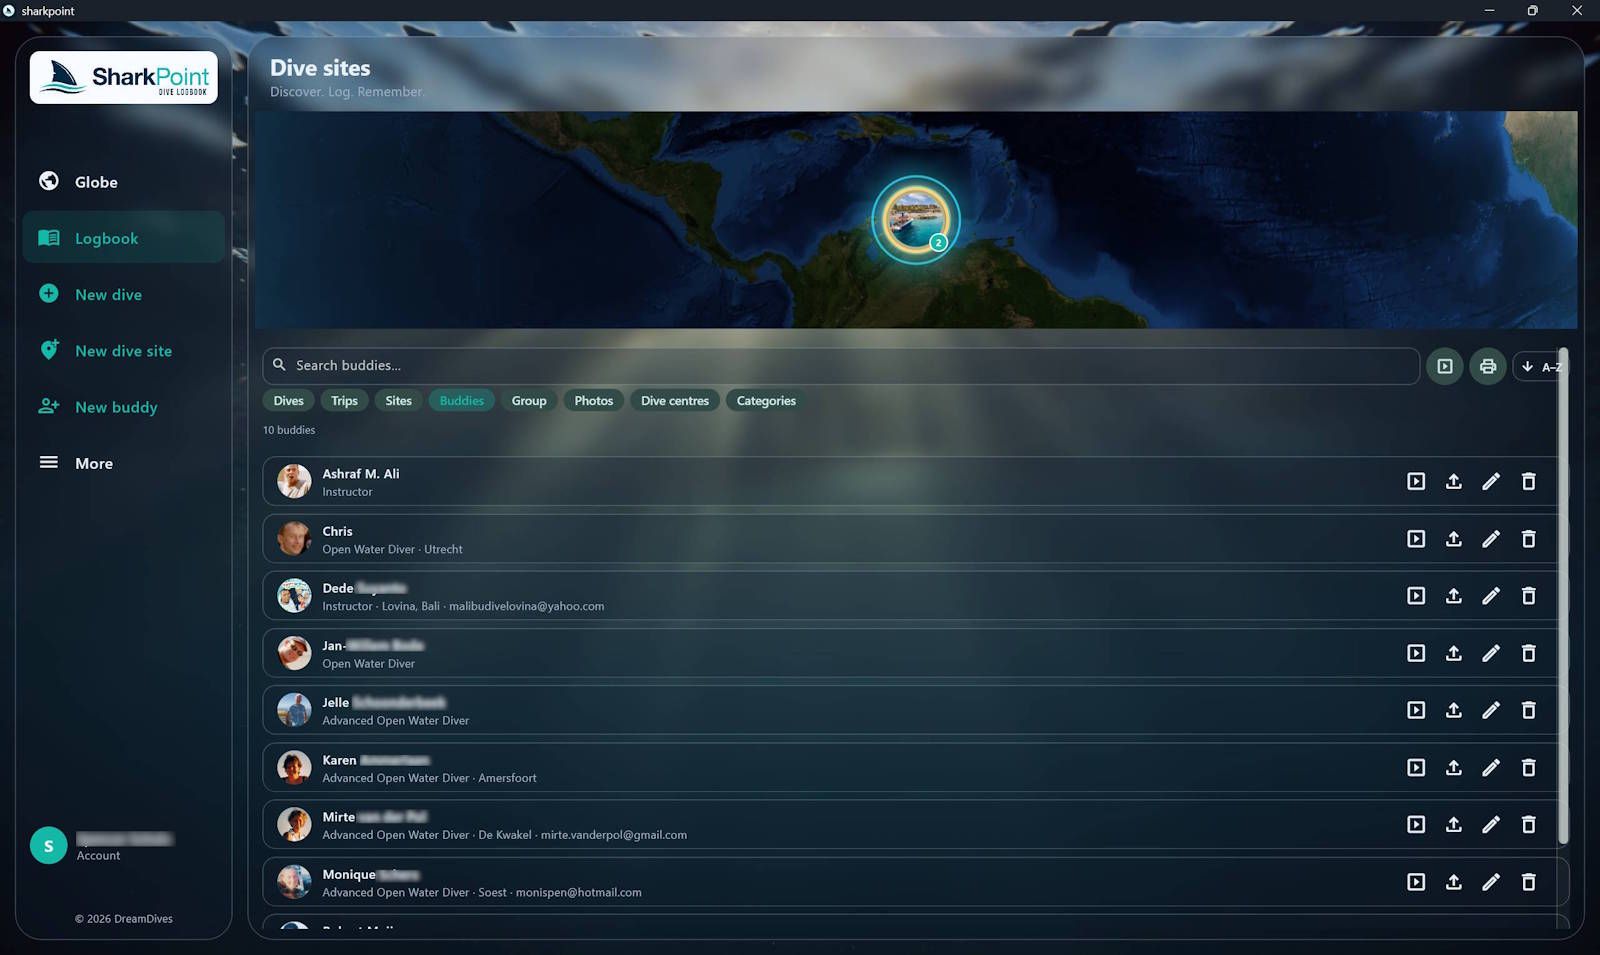Click Monique's email monispen@hotmail.com
Screen dimensions: 1600x955
point(578,892)
